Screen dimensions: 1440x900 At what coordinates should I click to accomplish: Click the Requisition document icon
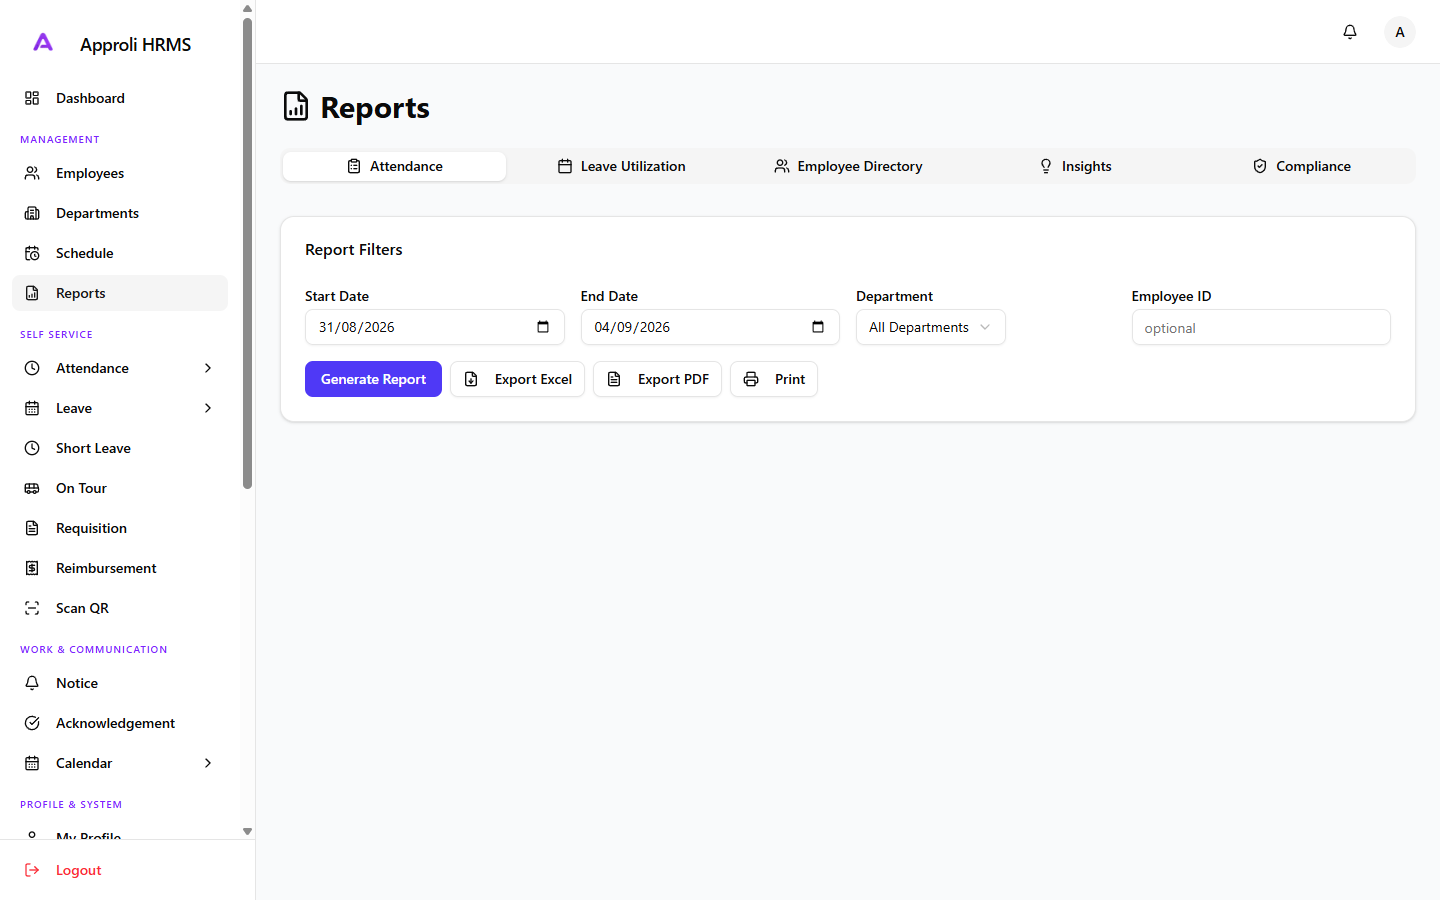(x=32, y=528)
